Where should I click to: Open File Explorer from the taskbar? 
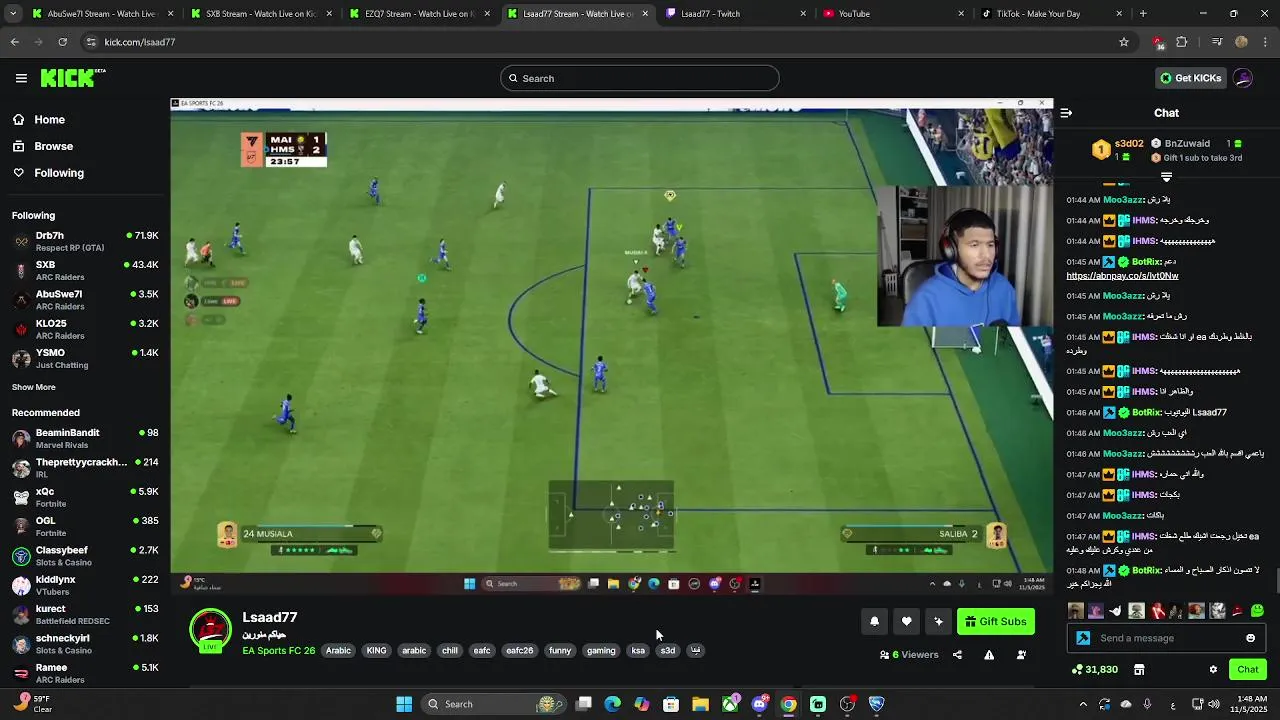pos(700,704)
